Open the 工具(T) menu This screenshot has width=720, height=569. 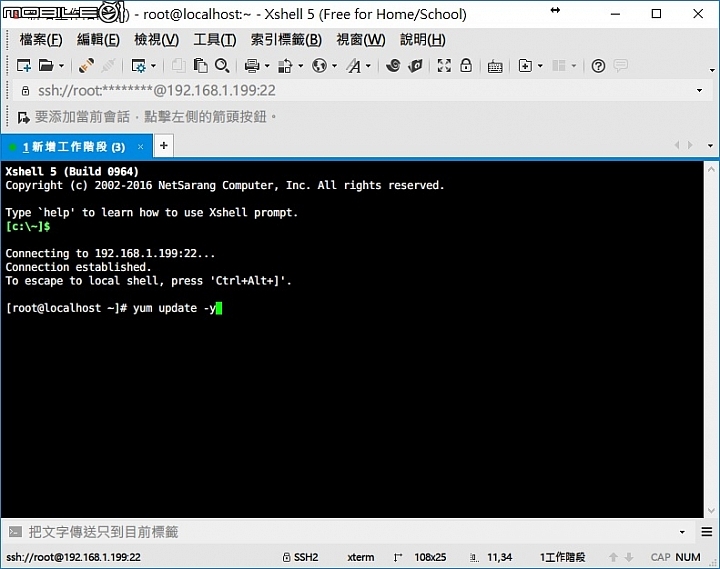pos(214,39)
